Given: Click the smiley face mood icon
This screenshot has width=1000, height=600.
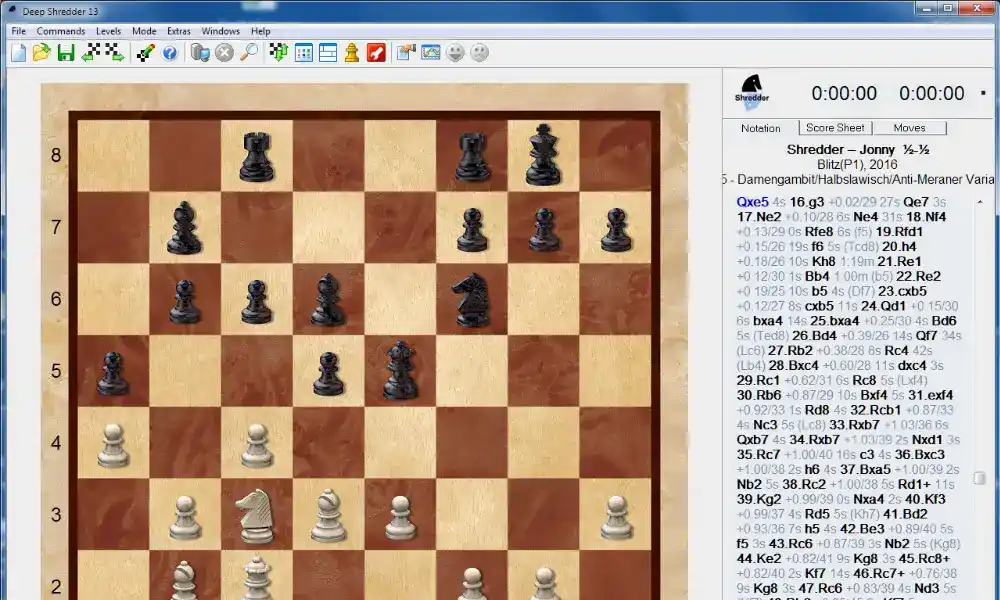Looking at the screenshot, I should tap(455, 53).
